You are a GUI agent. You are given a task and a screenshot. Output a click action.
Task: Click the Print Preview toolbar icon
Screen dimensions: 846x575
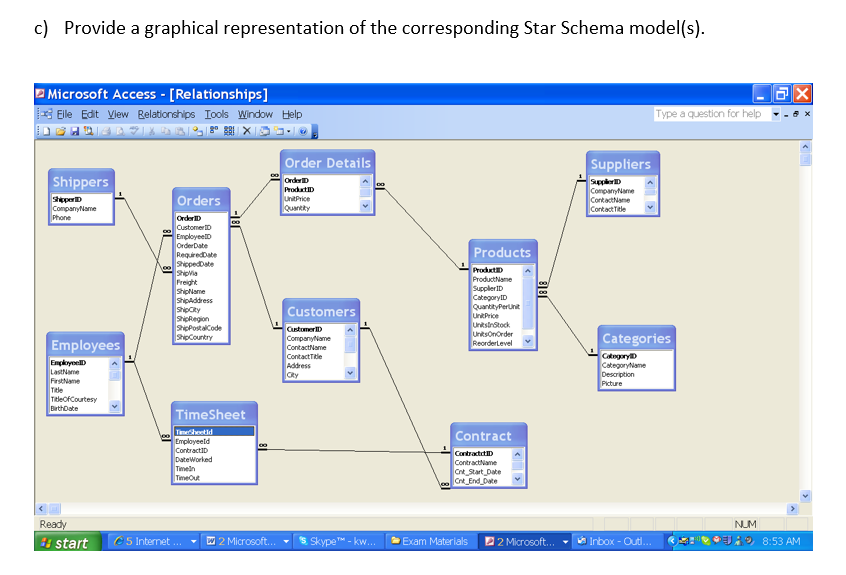pos(120,131)
